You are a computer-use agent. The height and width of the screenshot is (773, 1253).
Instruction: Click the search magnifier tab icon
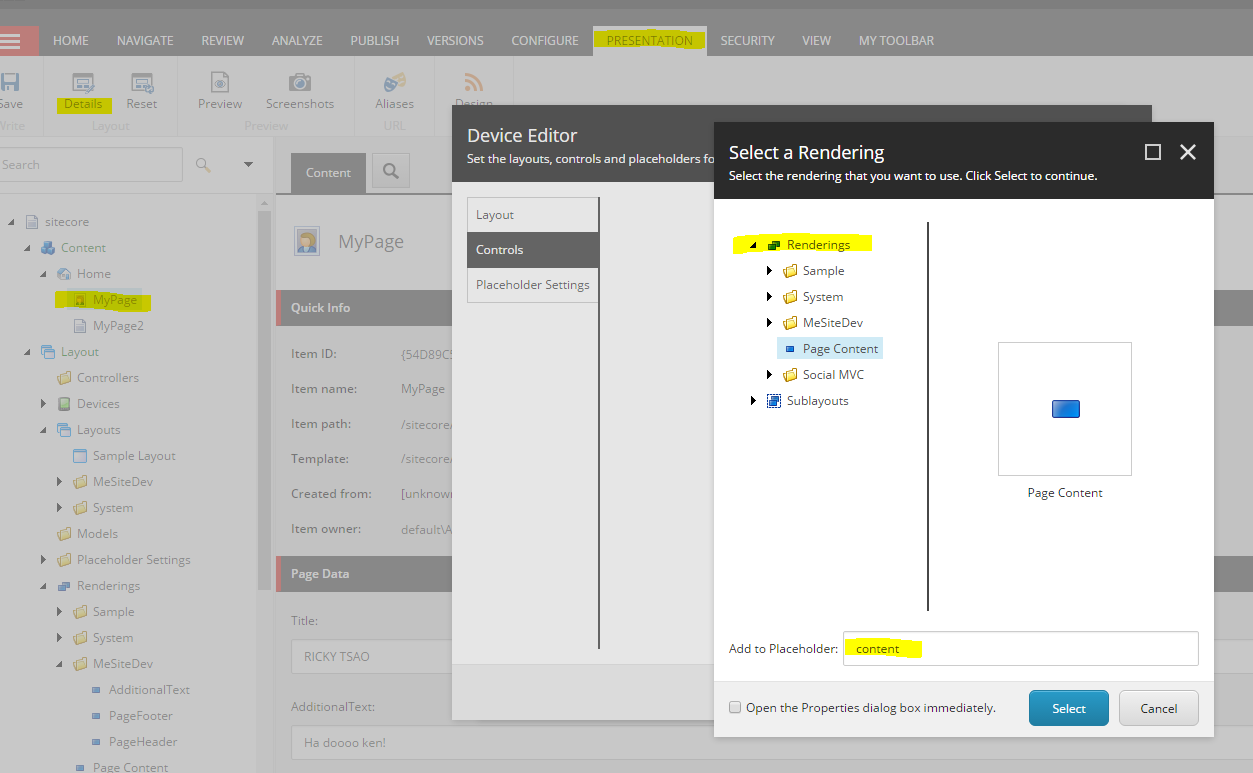(391, 171)
